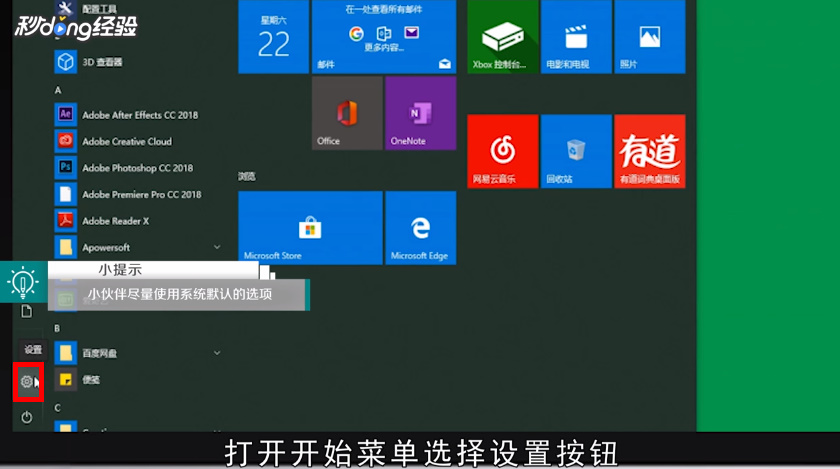This screenshot has width=840, height=469.
Task: Open 百度网盘 folder icon
Action: 65,353
